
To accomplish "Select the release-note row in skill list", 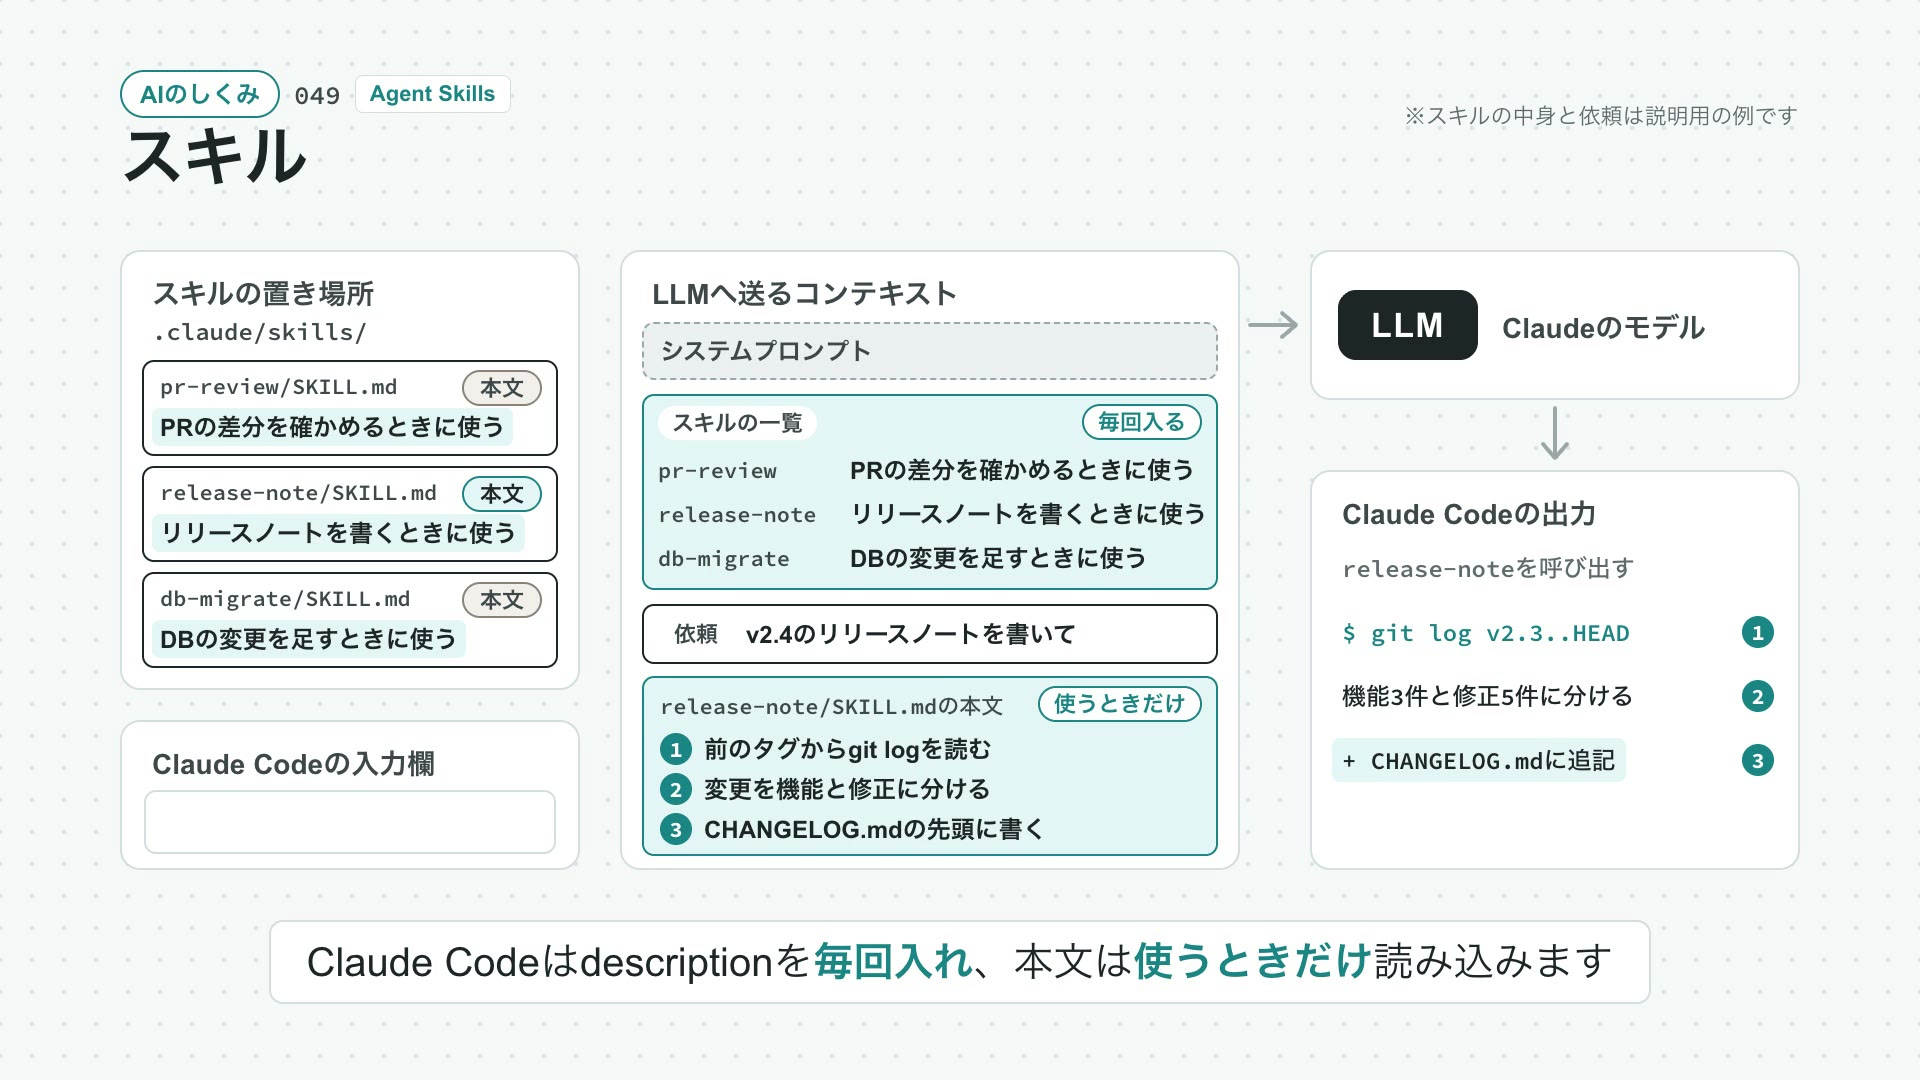I will click(929, 514).
